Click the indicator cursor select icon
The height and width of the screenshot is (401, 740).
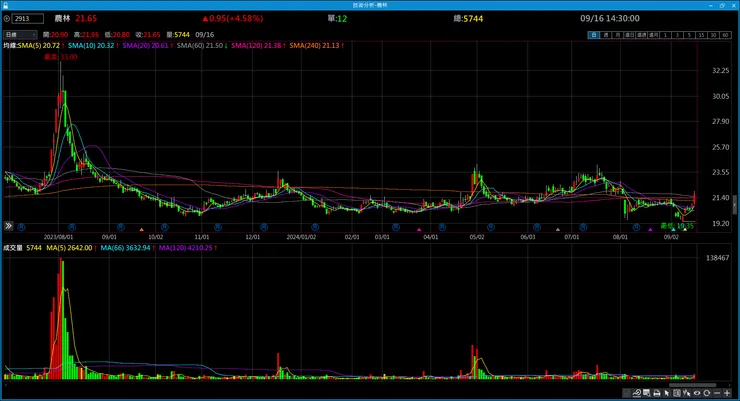tap(686, 393)
